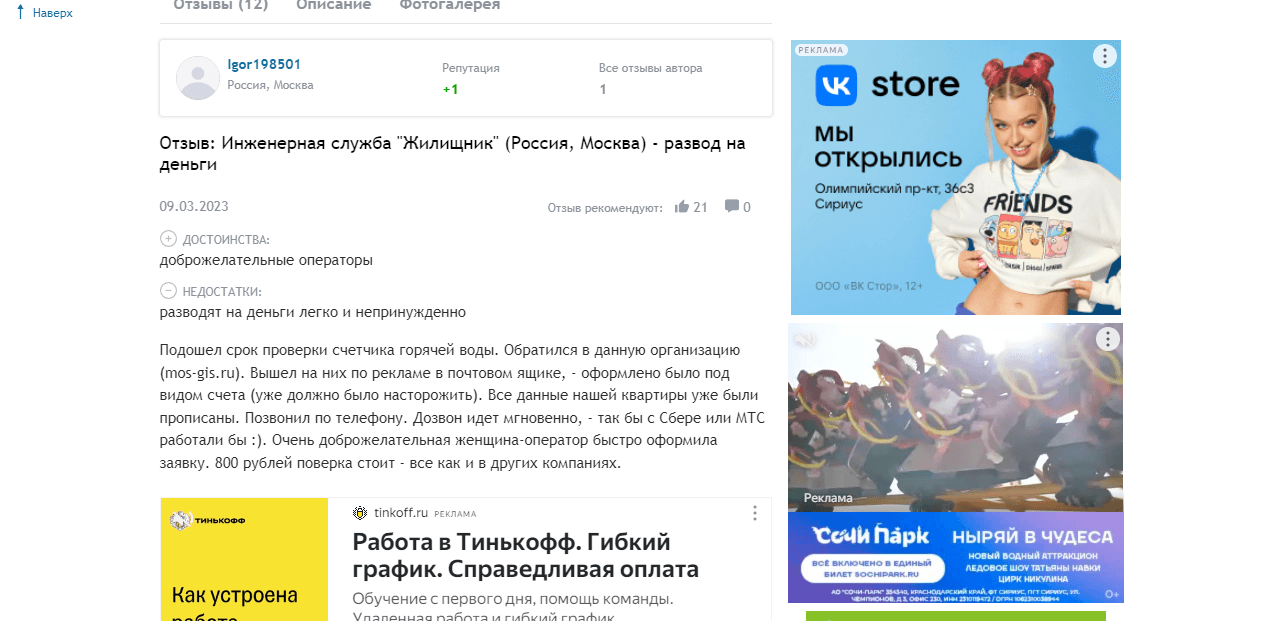The width and height of the screenshot is (1283, 621).
Task: Click the Сочи Парк banner link
Action: [x=955, y=555]
